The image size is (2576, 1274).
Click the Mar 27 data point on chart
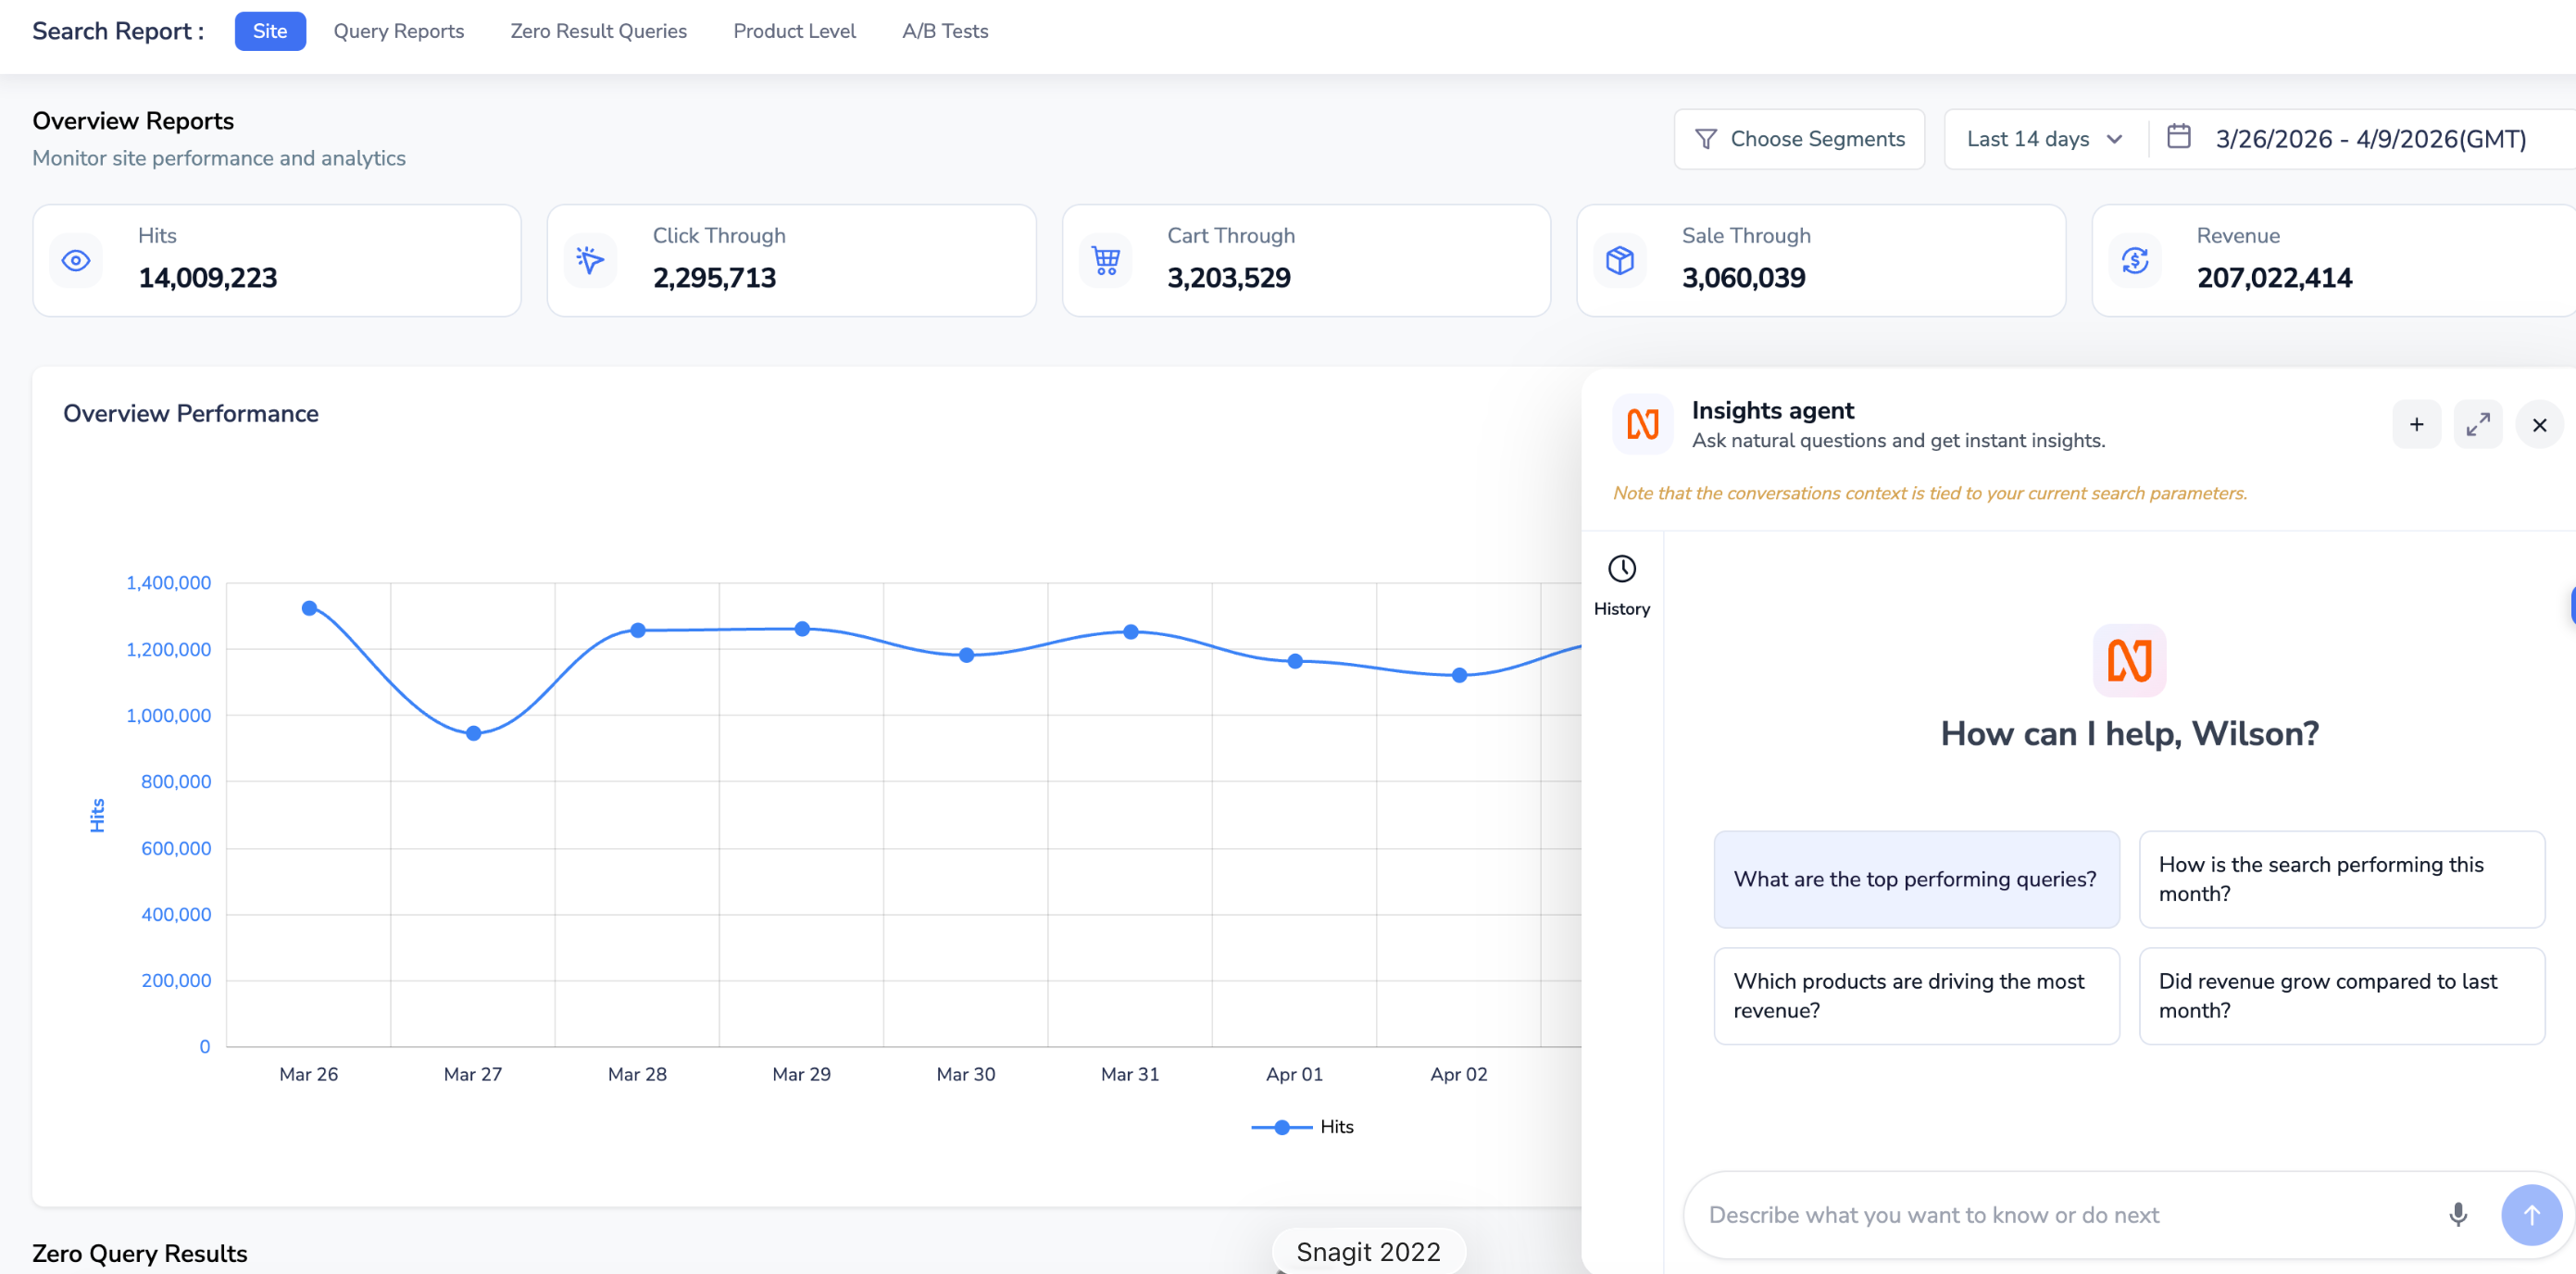(x=474, y=733)
